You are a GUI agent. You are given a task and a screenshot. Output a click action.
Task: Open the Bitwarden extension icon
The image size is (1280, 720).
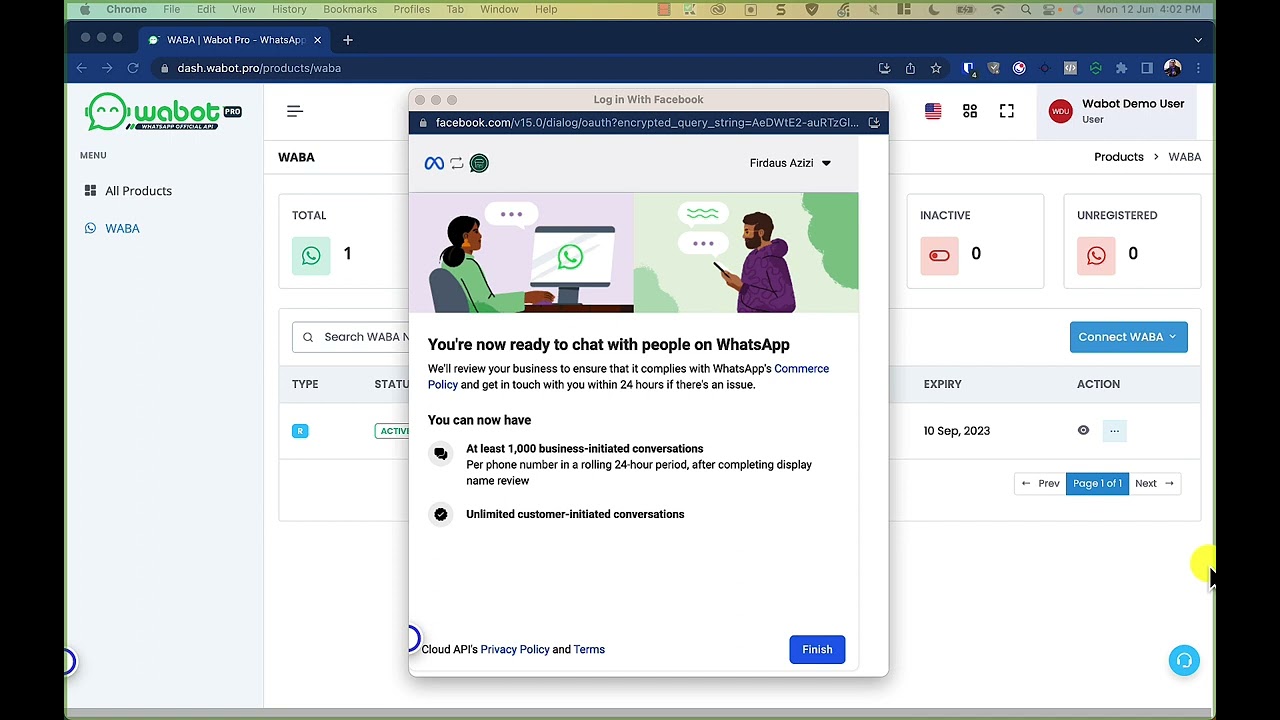[x=968, y=68]
